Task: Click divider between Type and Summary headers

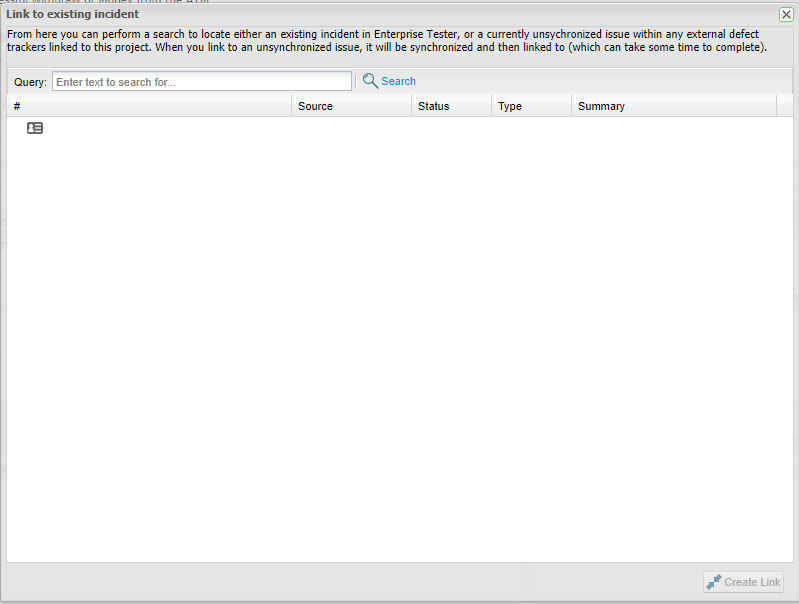Action: [x=572, y=106]
